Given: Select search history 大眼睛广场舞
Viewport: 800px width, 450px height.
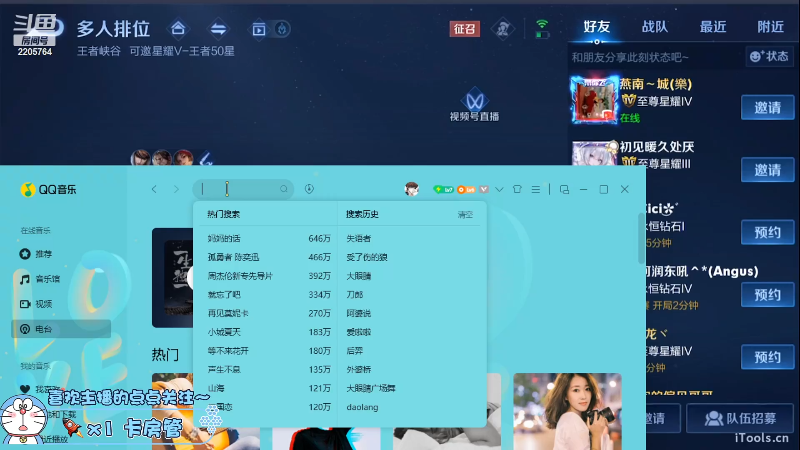Looking at the screenshot, I should click(x=371, y=388).
